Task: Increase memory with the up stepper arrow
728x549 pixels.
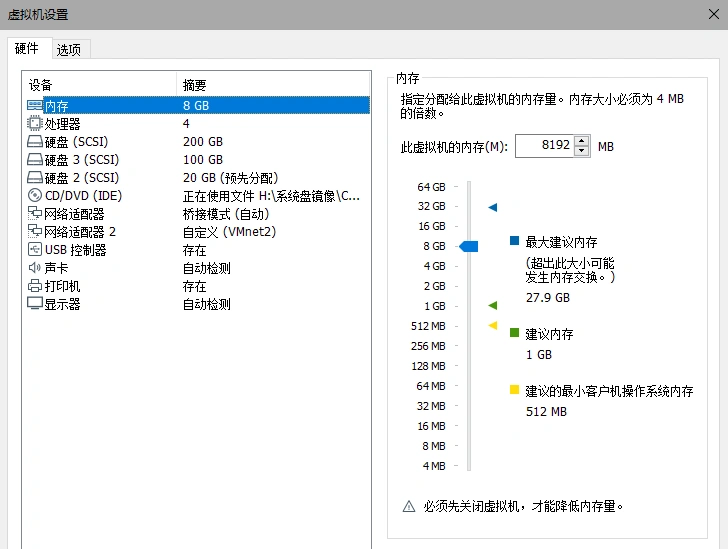Action: click(x=582, y=141)
